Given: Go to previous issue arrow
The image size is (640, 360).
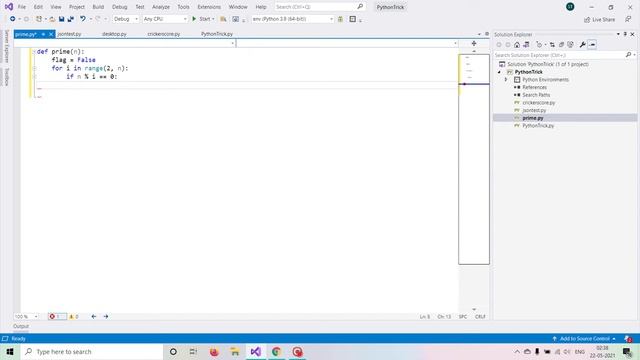Looking at the screenshot, I should (x=94, y=316).
